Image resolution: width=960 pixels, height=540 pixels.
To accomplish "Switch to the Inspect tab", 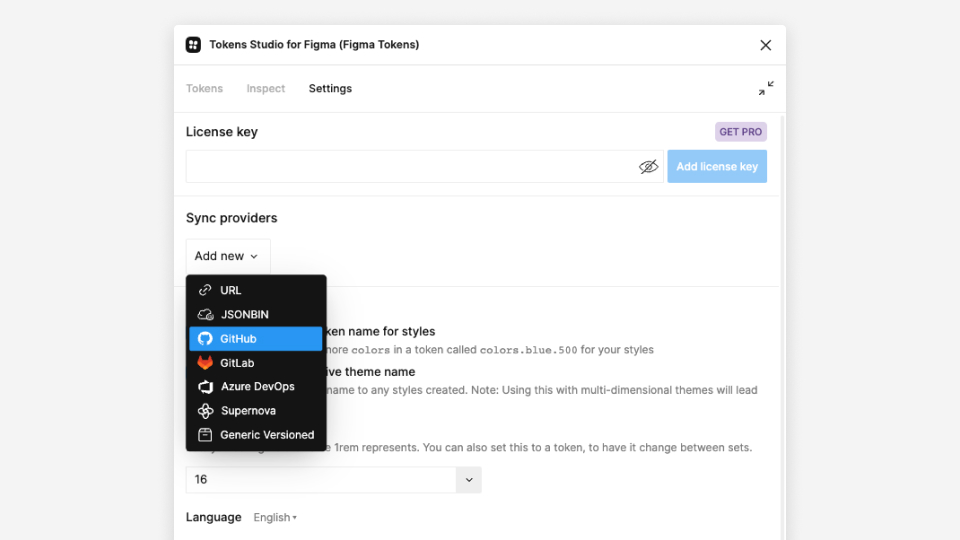I will click(266, 89).
